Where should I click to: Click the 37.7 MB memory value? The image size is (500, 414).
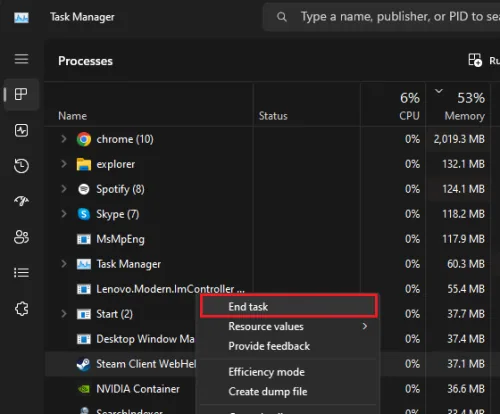[x=466, y=314]
